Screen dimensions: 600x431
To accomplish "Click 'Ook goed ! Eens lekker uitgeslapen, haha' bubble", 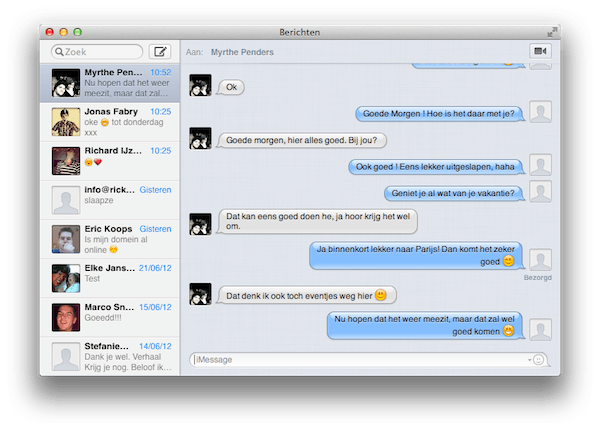I will tap(436, 167).
